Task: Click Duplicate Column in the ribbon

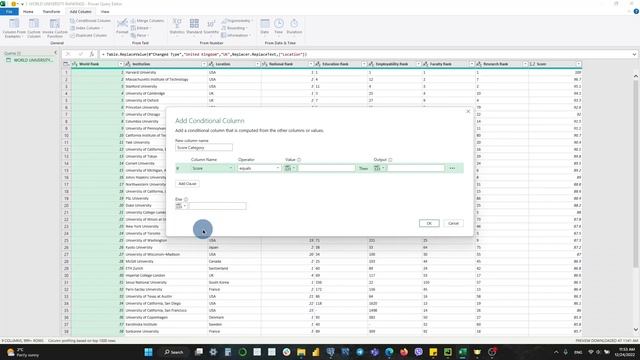Action: [88, 36]
